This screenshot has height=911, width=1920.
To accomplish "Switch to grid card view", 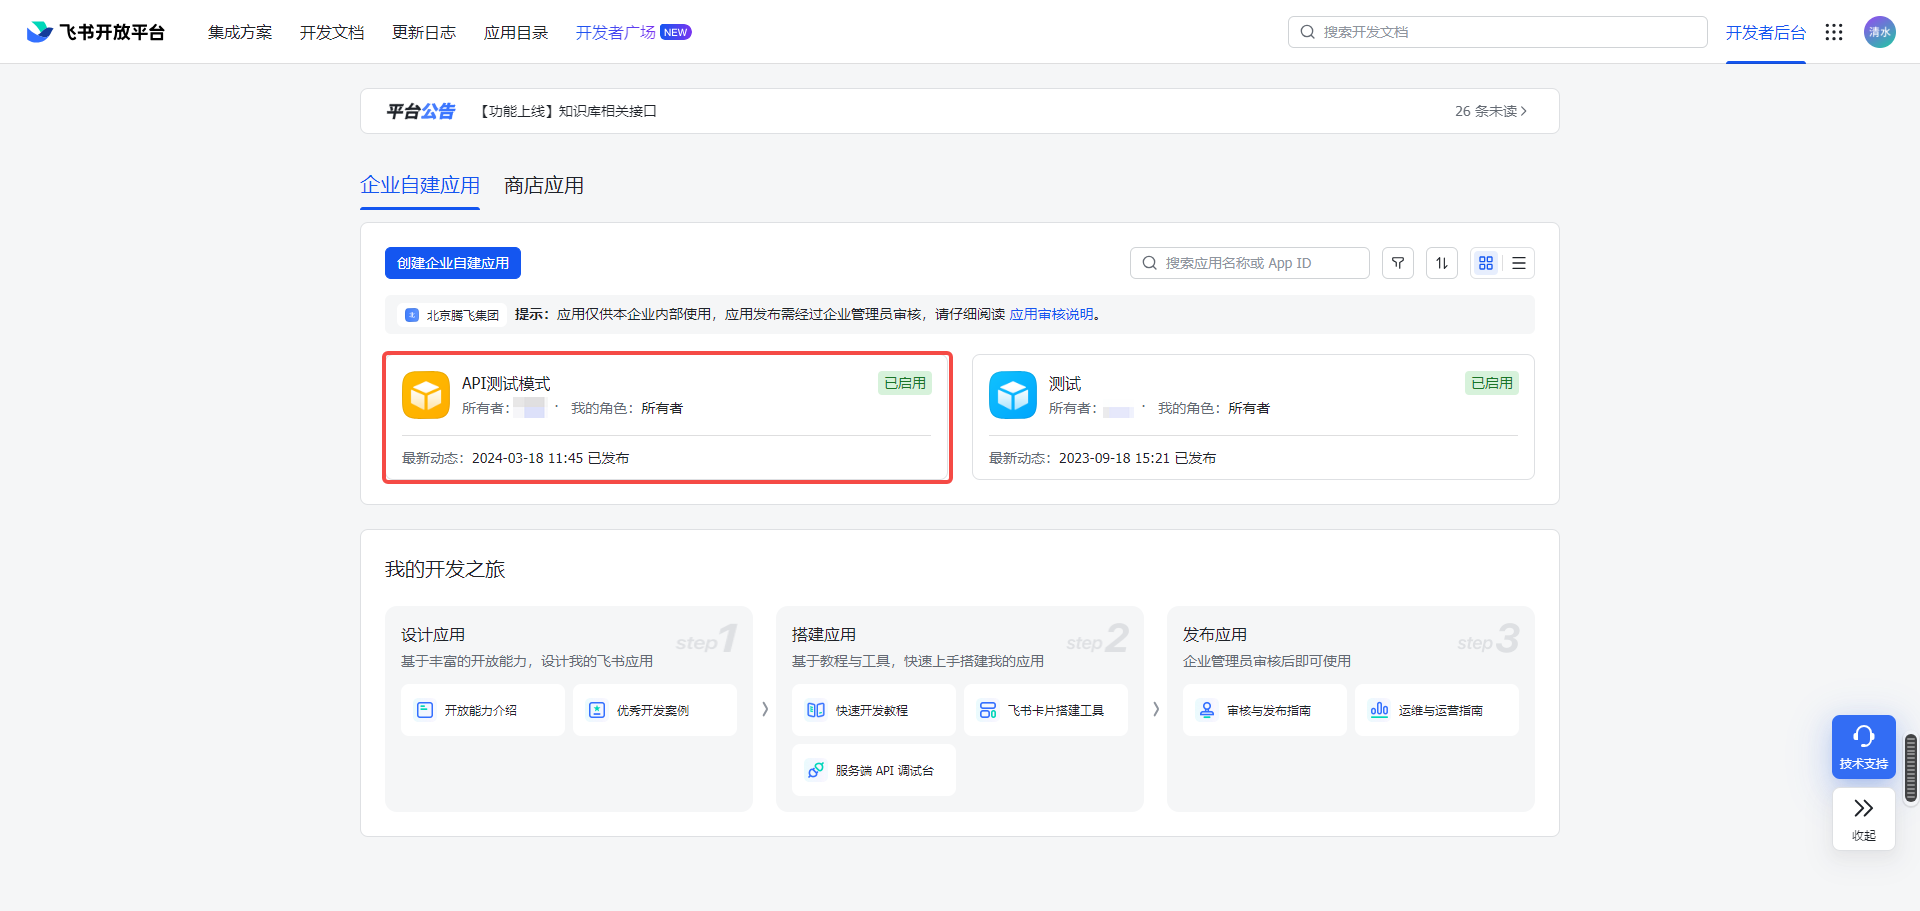I will pos(1486,263).
